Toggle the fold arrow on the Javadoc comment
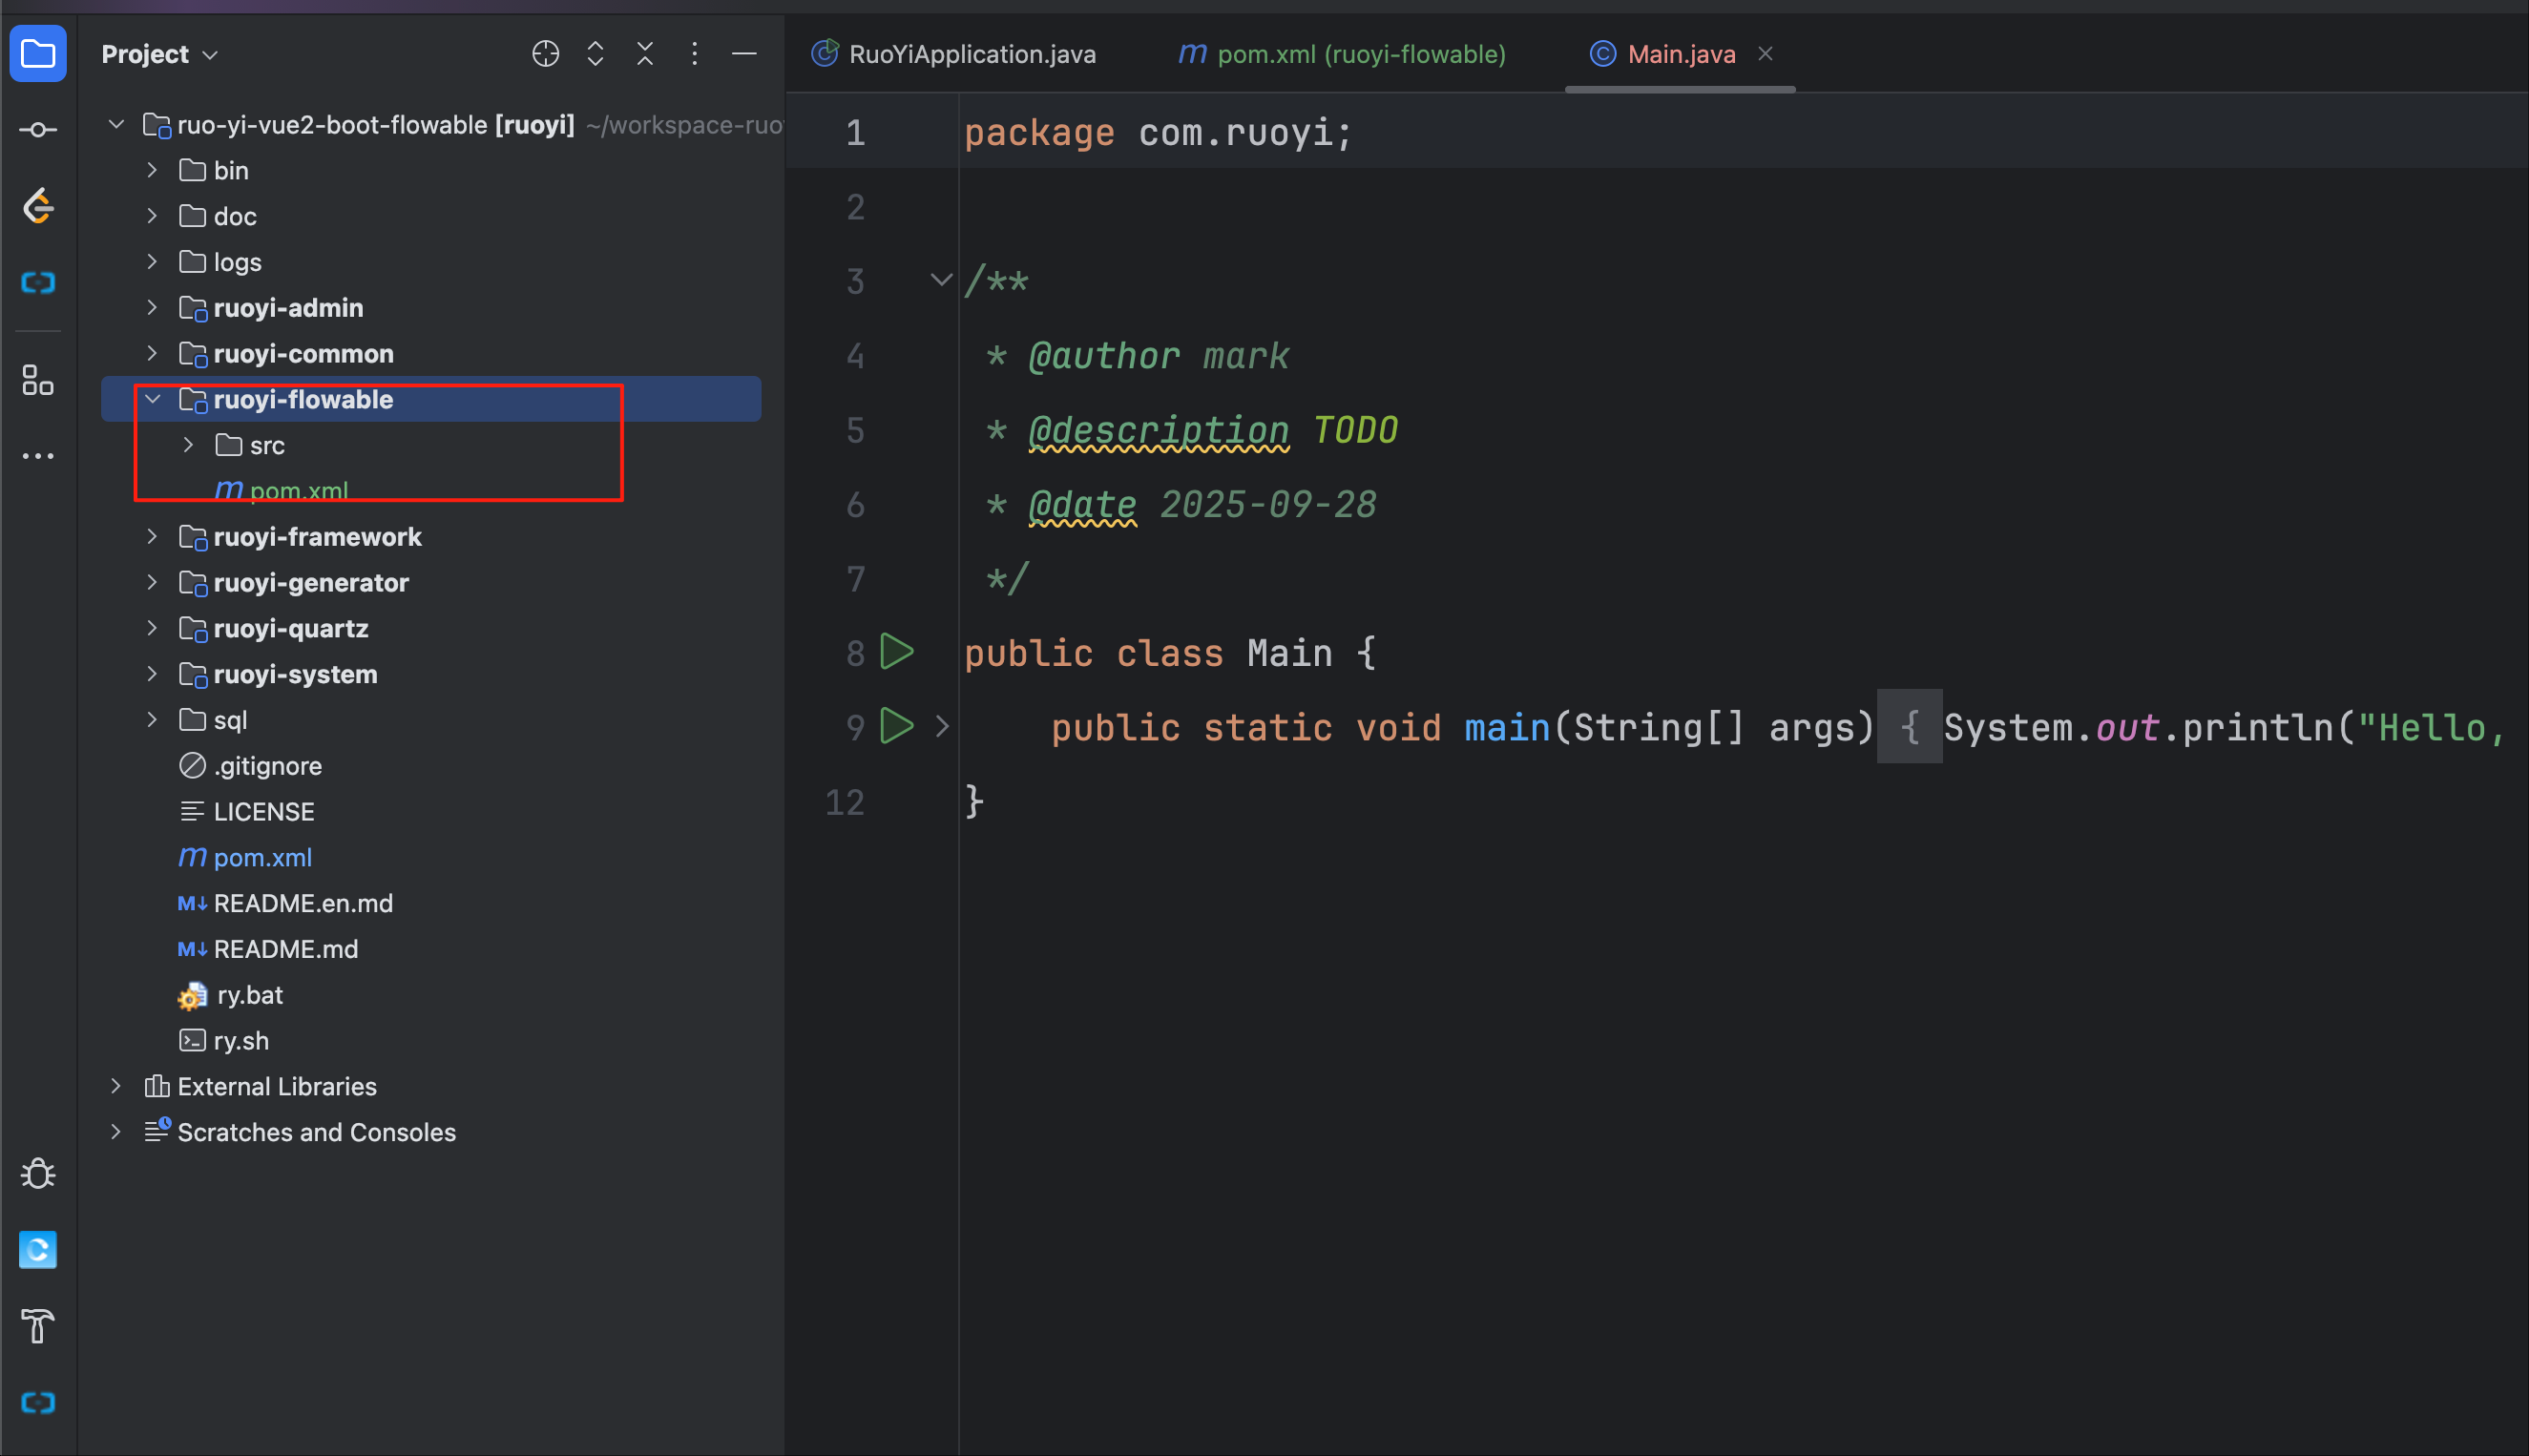 [x=940, y=280]
